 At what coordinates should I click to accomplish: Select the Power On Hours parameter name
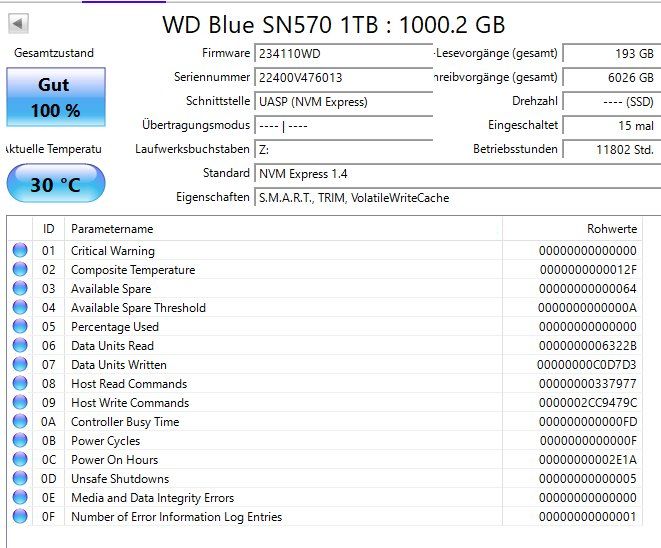click(114, 459)
